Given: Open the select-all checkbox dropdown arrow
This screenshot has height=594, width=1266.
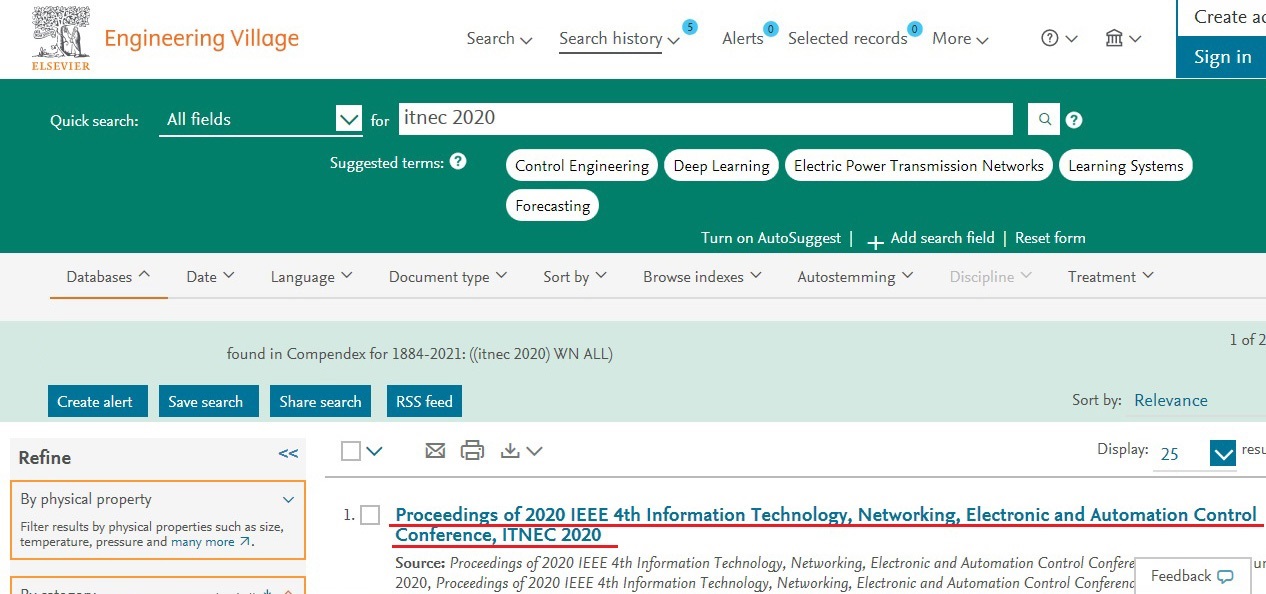Looking at the screenshot, I should click(x=374, y=451).
